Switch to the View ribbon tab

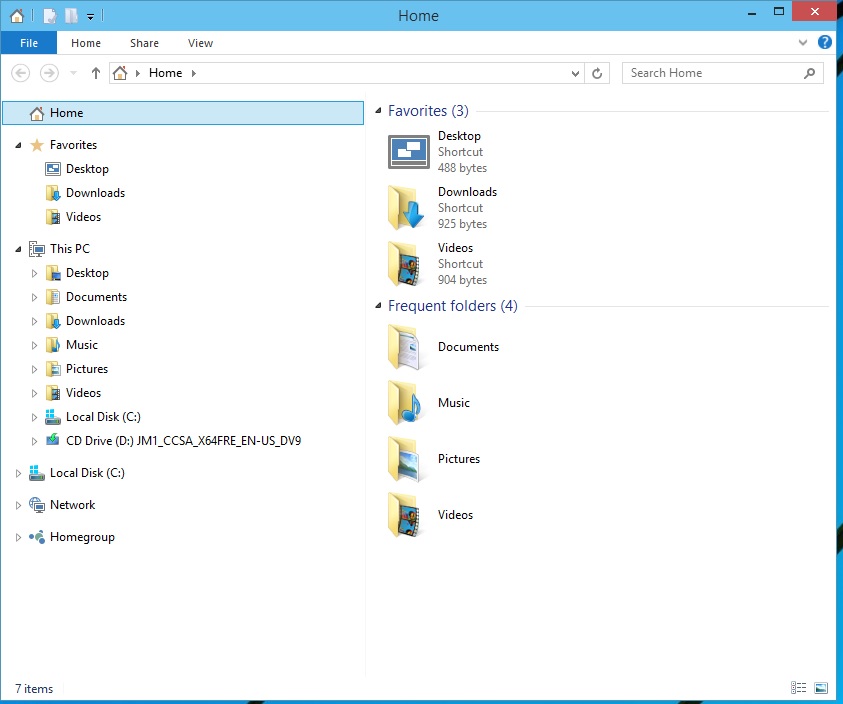coord(200,43)
